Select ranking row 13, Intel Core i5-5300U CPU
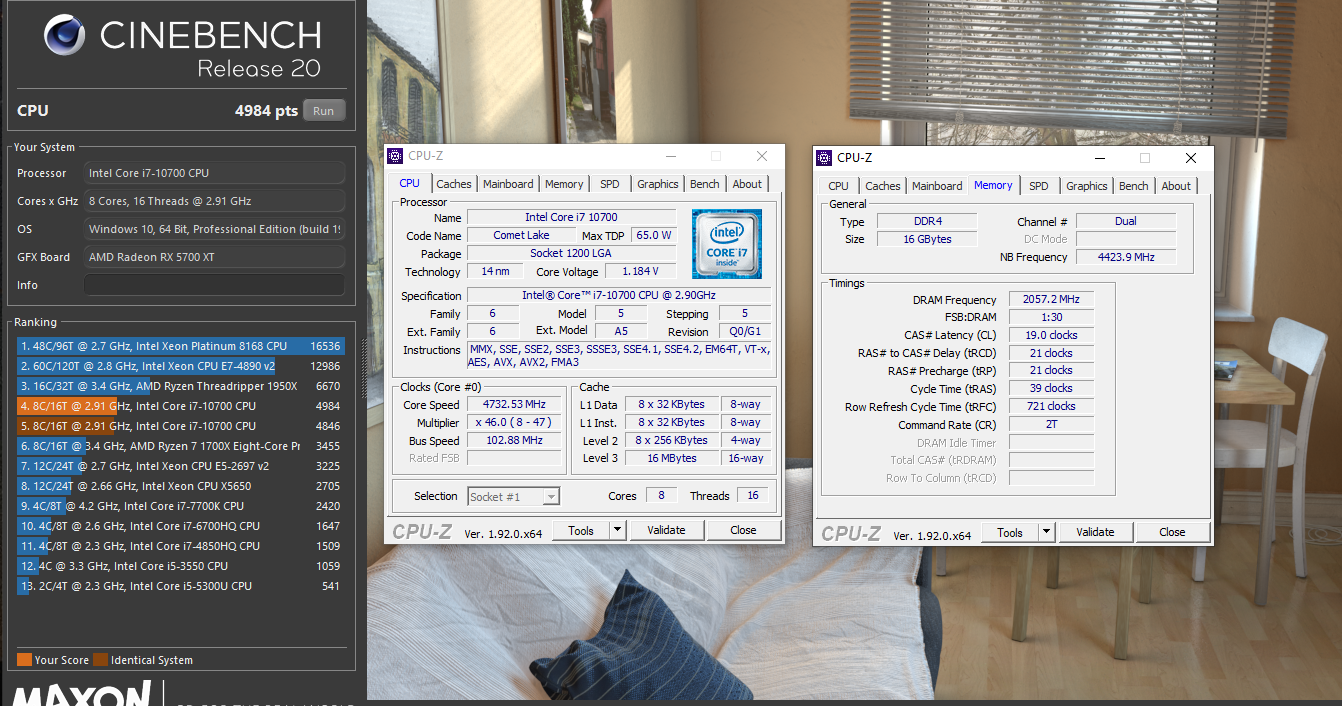 point(181,586)
